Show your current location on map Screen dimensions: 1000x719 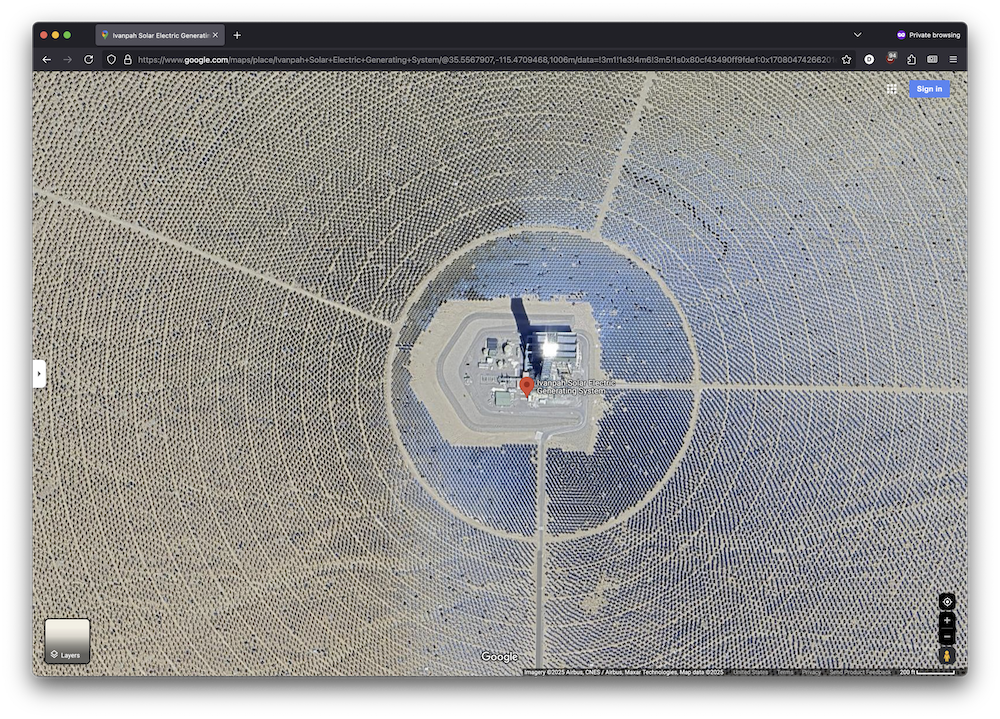point(947,601)
